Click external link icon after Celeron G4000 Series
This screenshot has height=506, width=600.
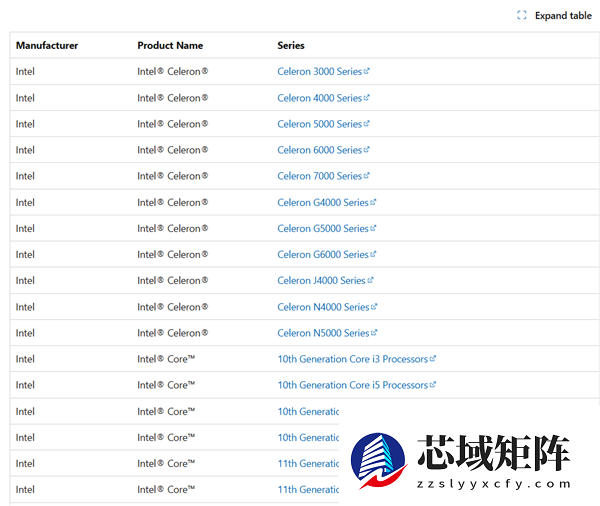click(x=373, y=202)
